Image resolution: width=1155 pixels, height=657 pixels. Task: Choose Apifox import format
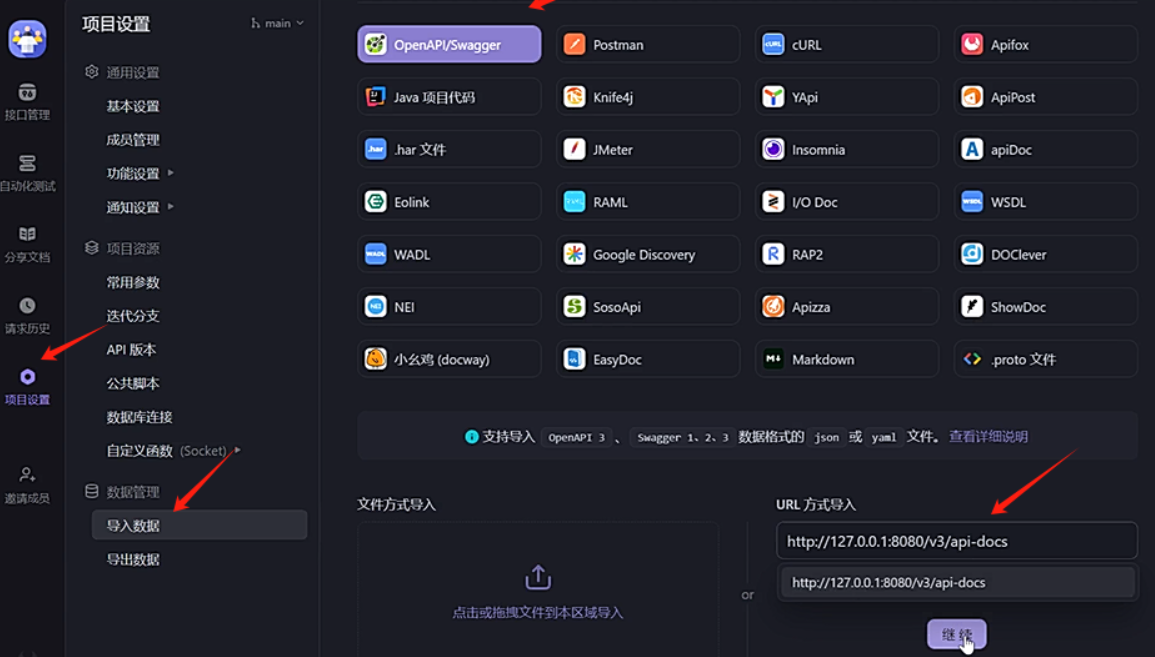[x=1046, y=44]
